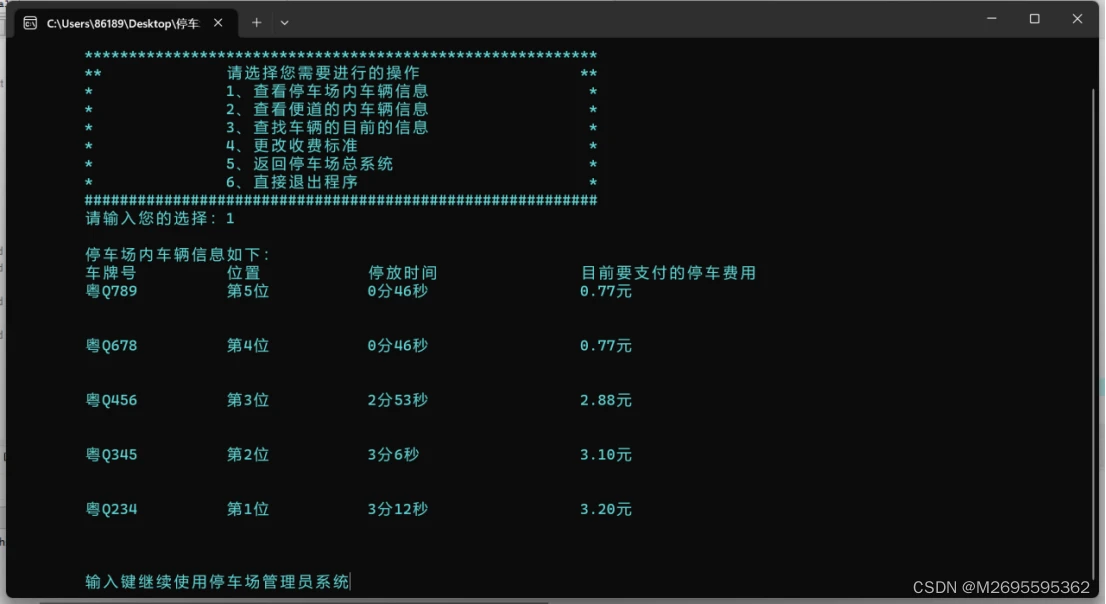1106x604 pixels.
Task: Click parking time '3分12秒'
Action: 398,509
